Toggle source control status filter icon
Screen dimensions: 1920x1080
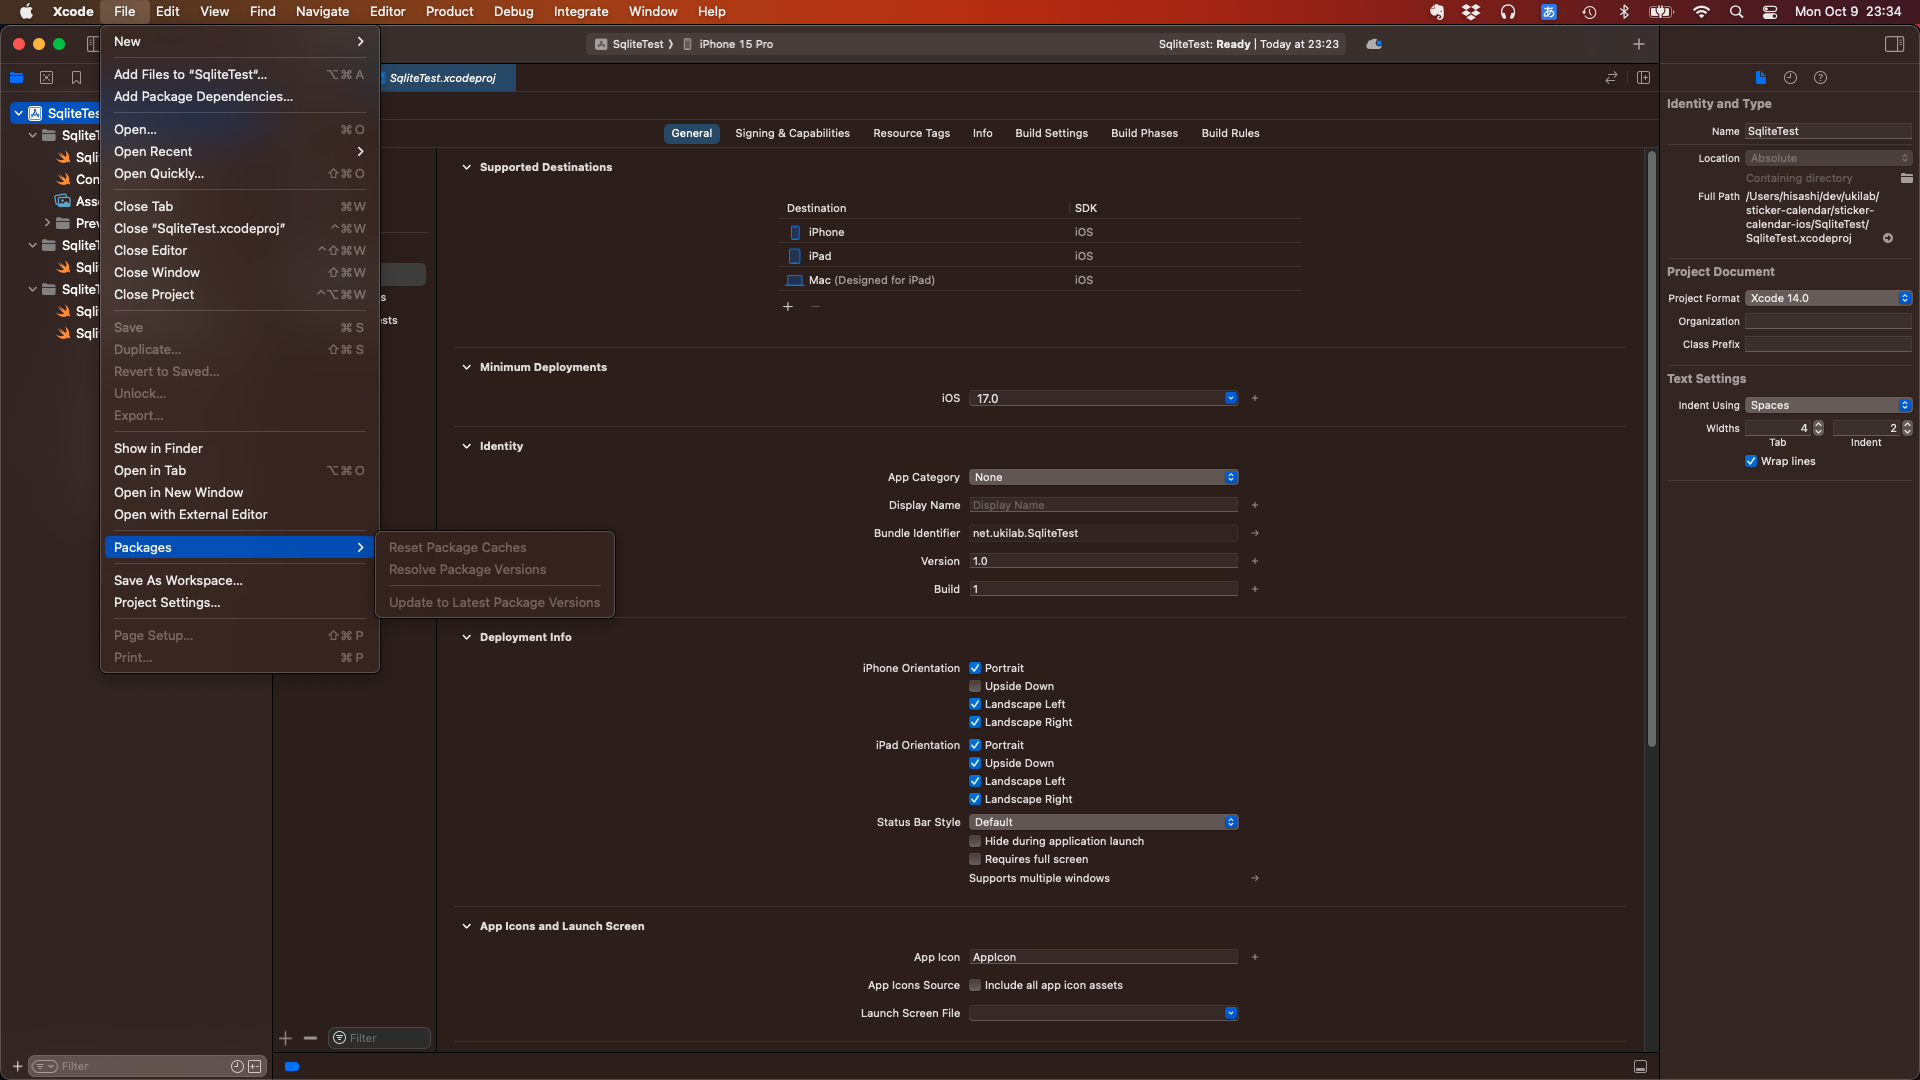[255, 1066]
